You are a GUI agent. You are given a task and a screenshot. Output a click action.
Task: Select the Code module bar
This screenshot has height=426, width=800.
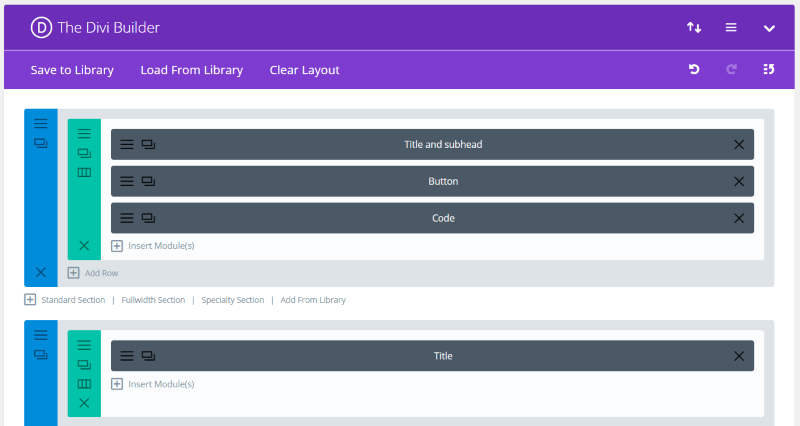(433, 218)
